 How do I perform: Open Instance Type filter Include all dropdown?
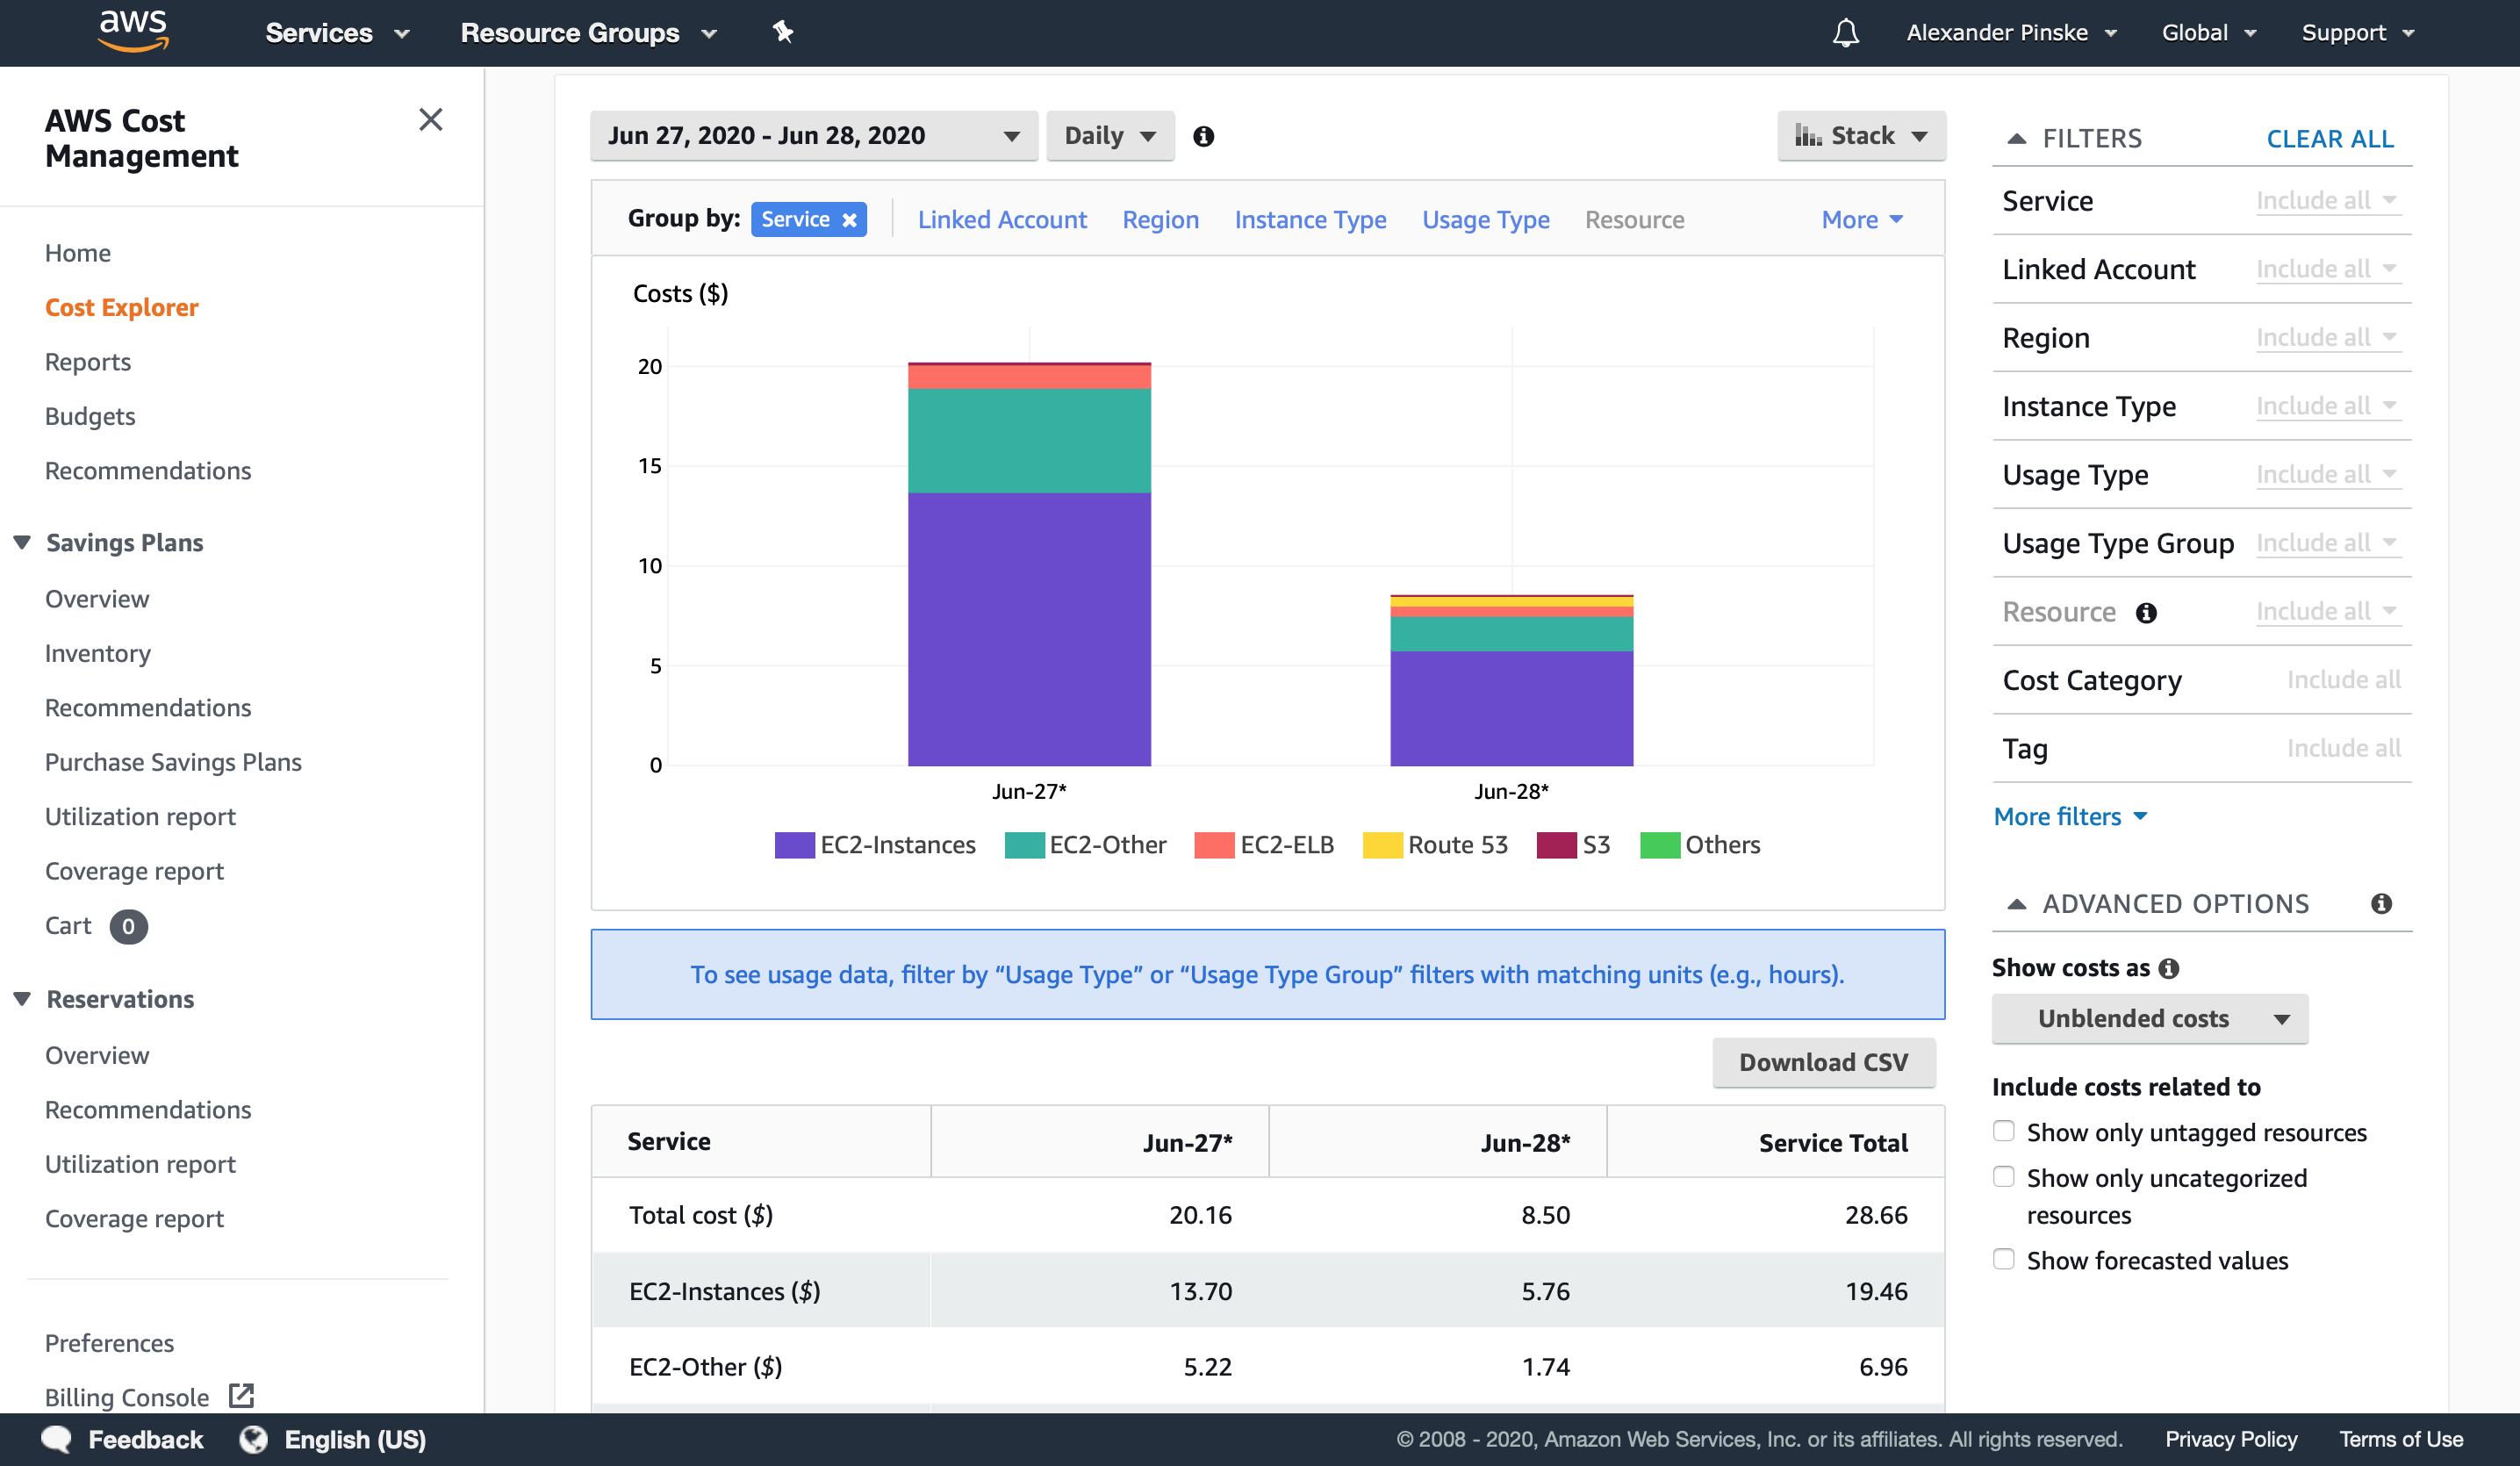pos(2327,406)
